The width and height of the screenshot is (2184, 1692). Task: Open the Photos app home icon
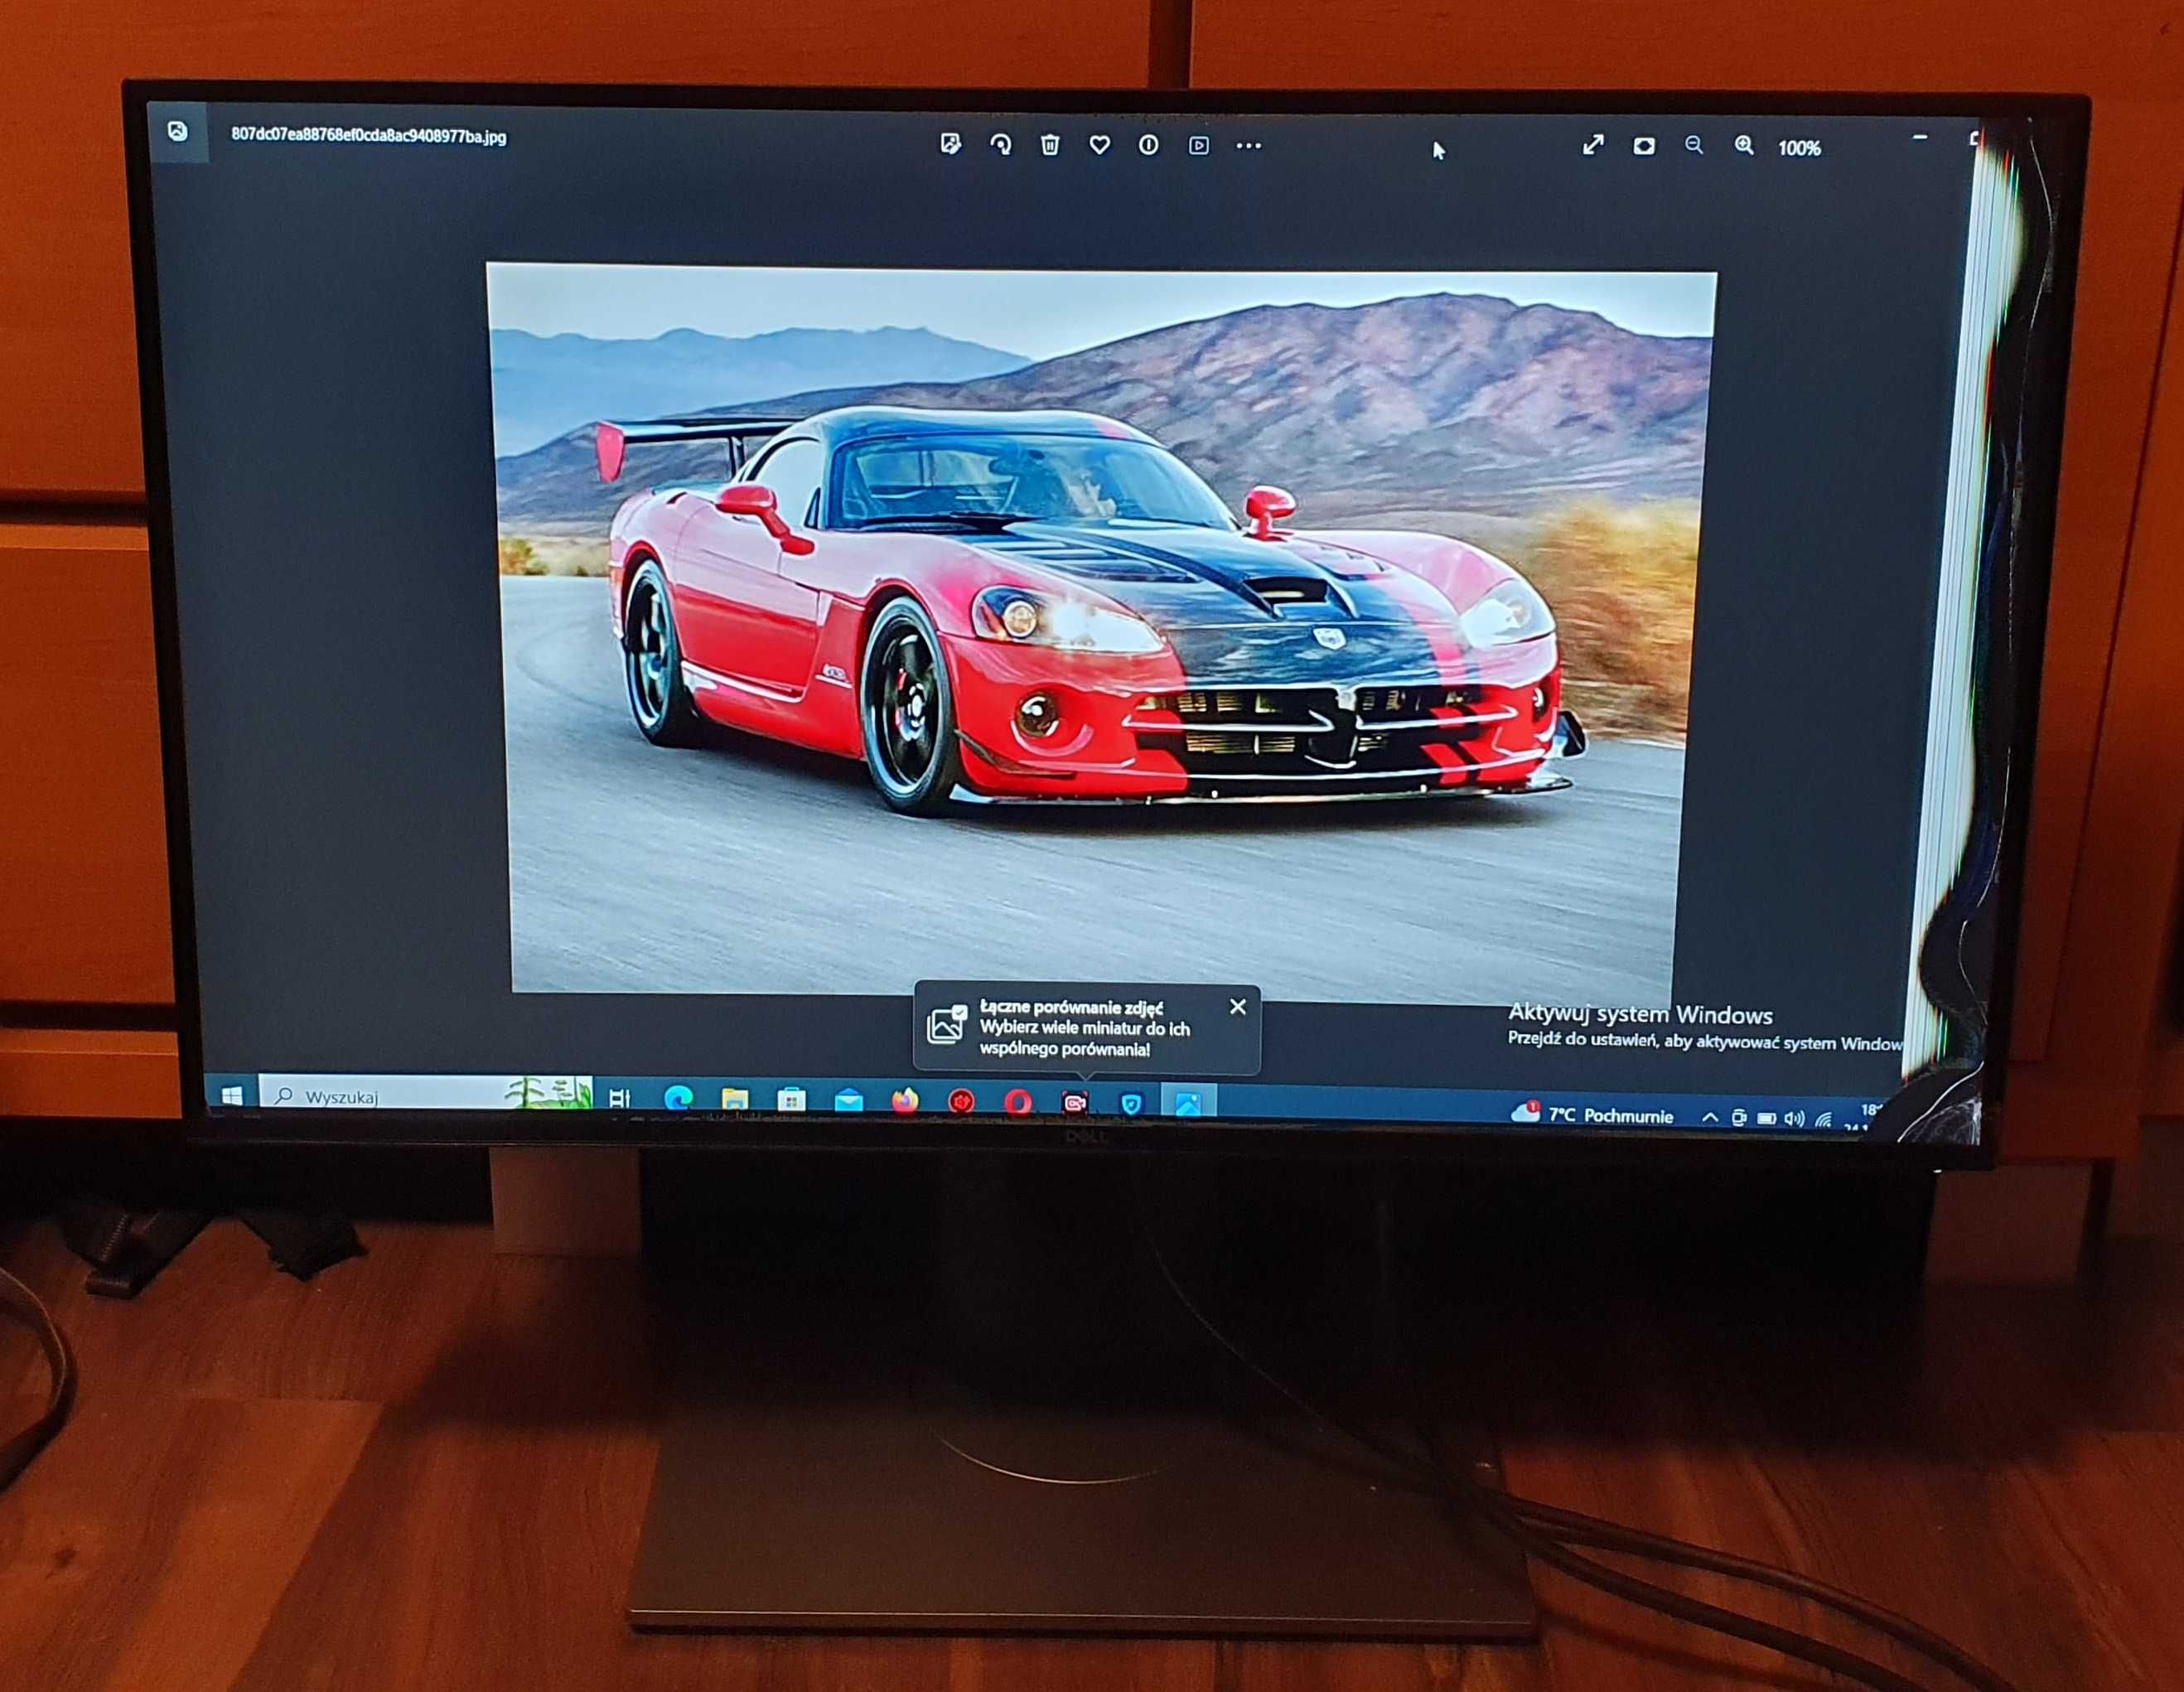(178, 132)
